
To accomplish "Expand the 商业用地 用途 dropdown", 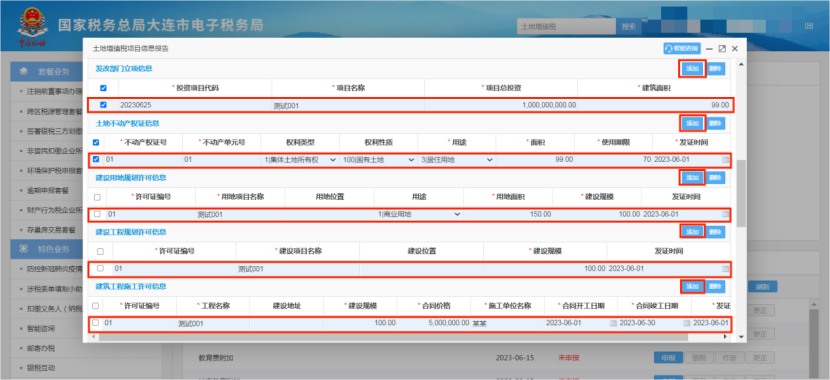I will 419,214.
